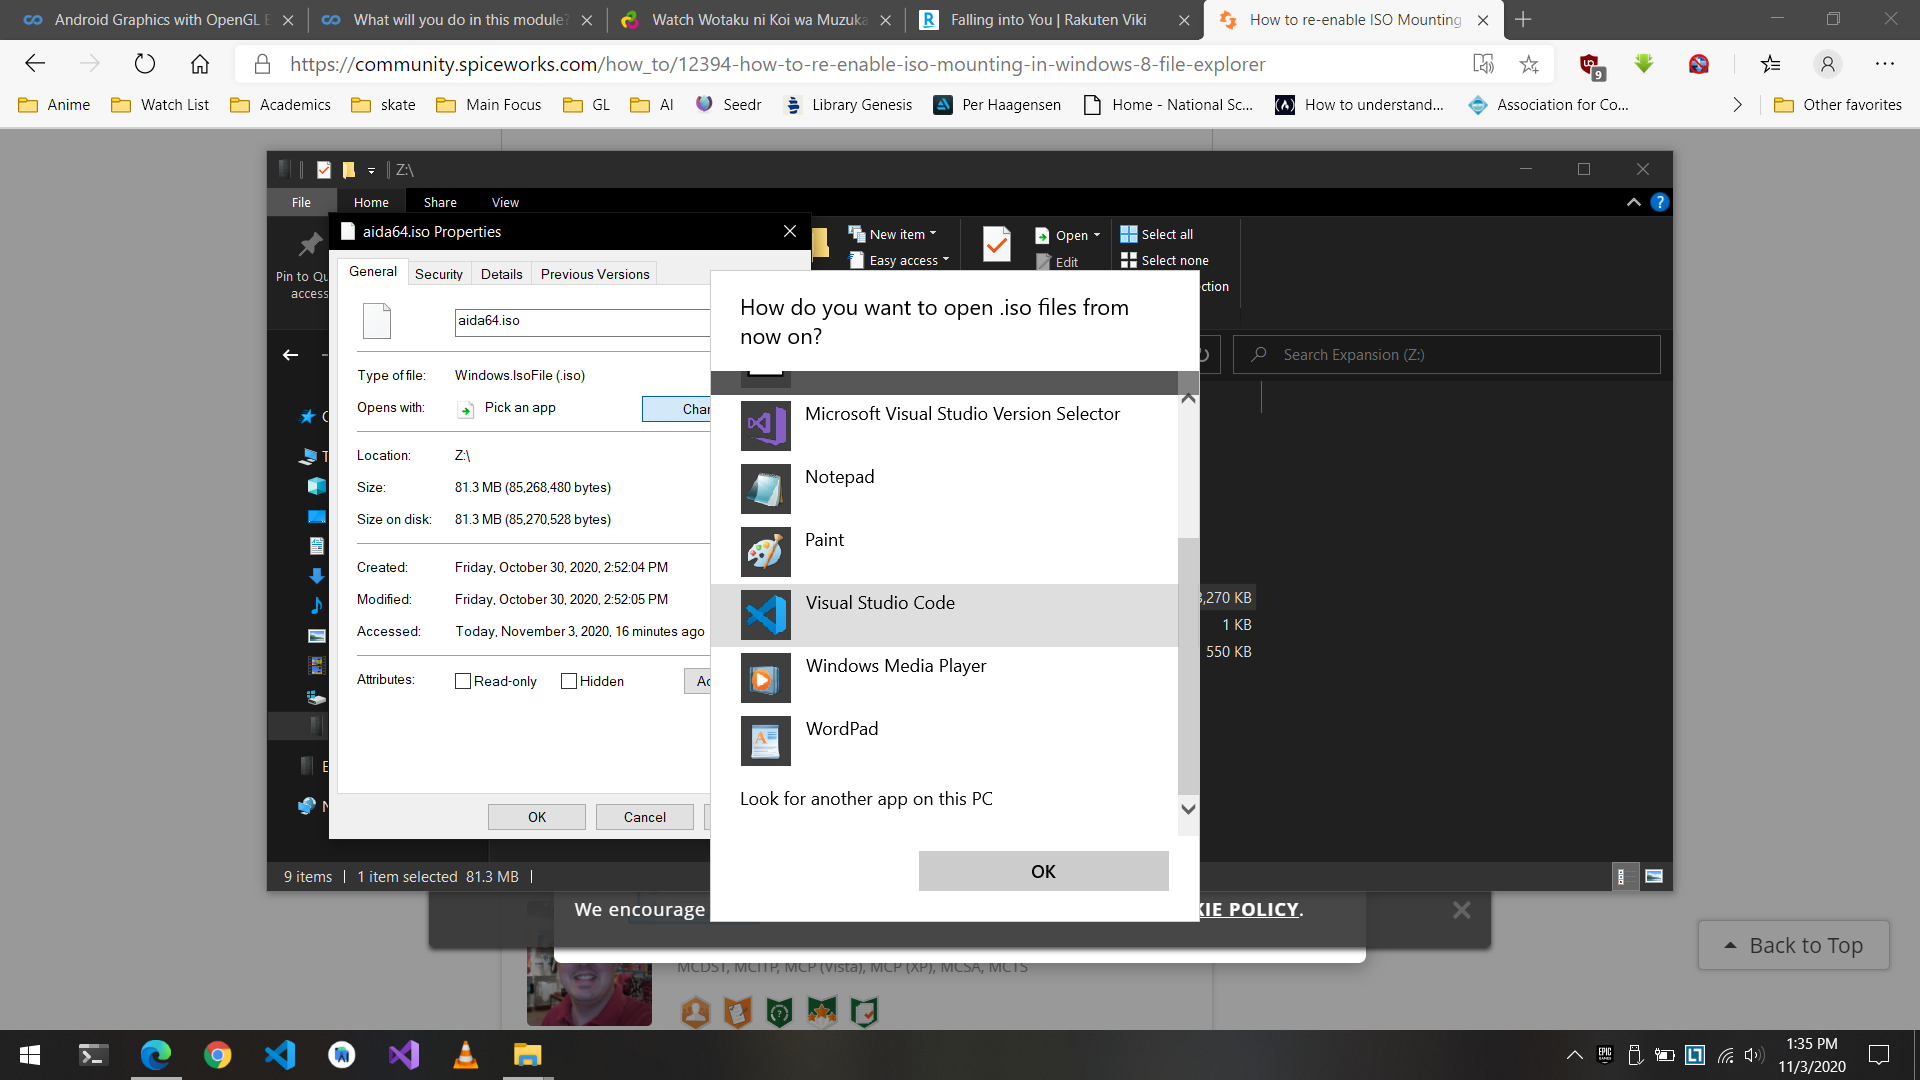The image size is (1920, 1080).
Task: Collapse the File Explorer ribbon chevron
Action: 1634,202
